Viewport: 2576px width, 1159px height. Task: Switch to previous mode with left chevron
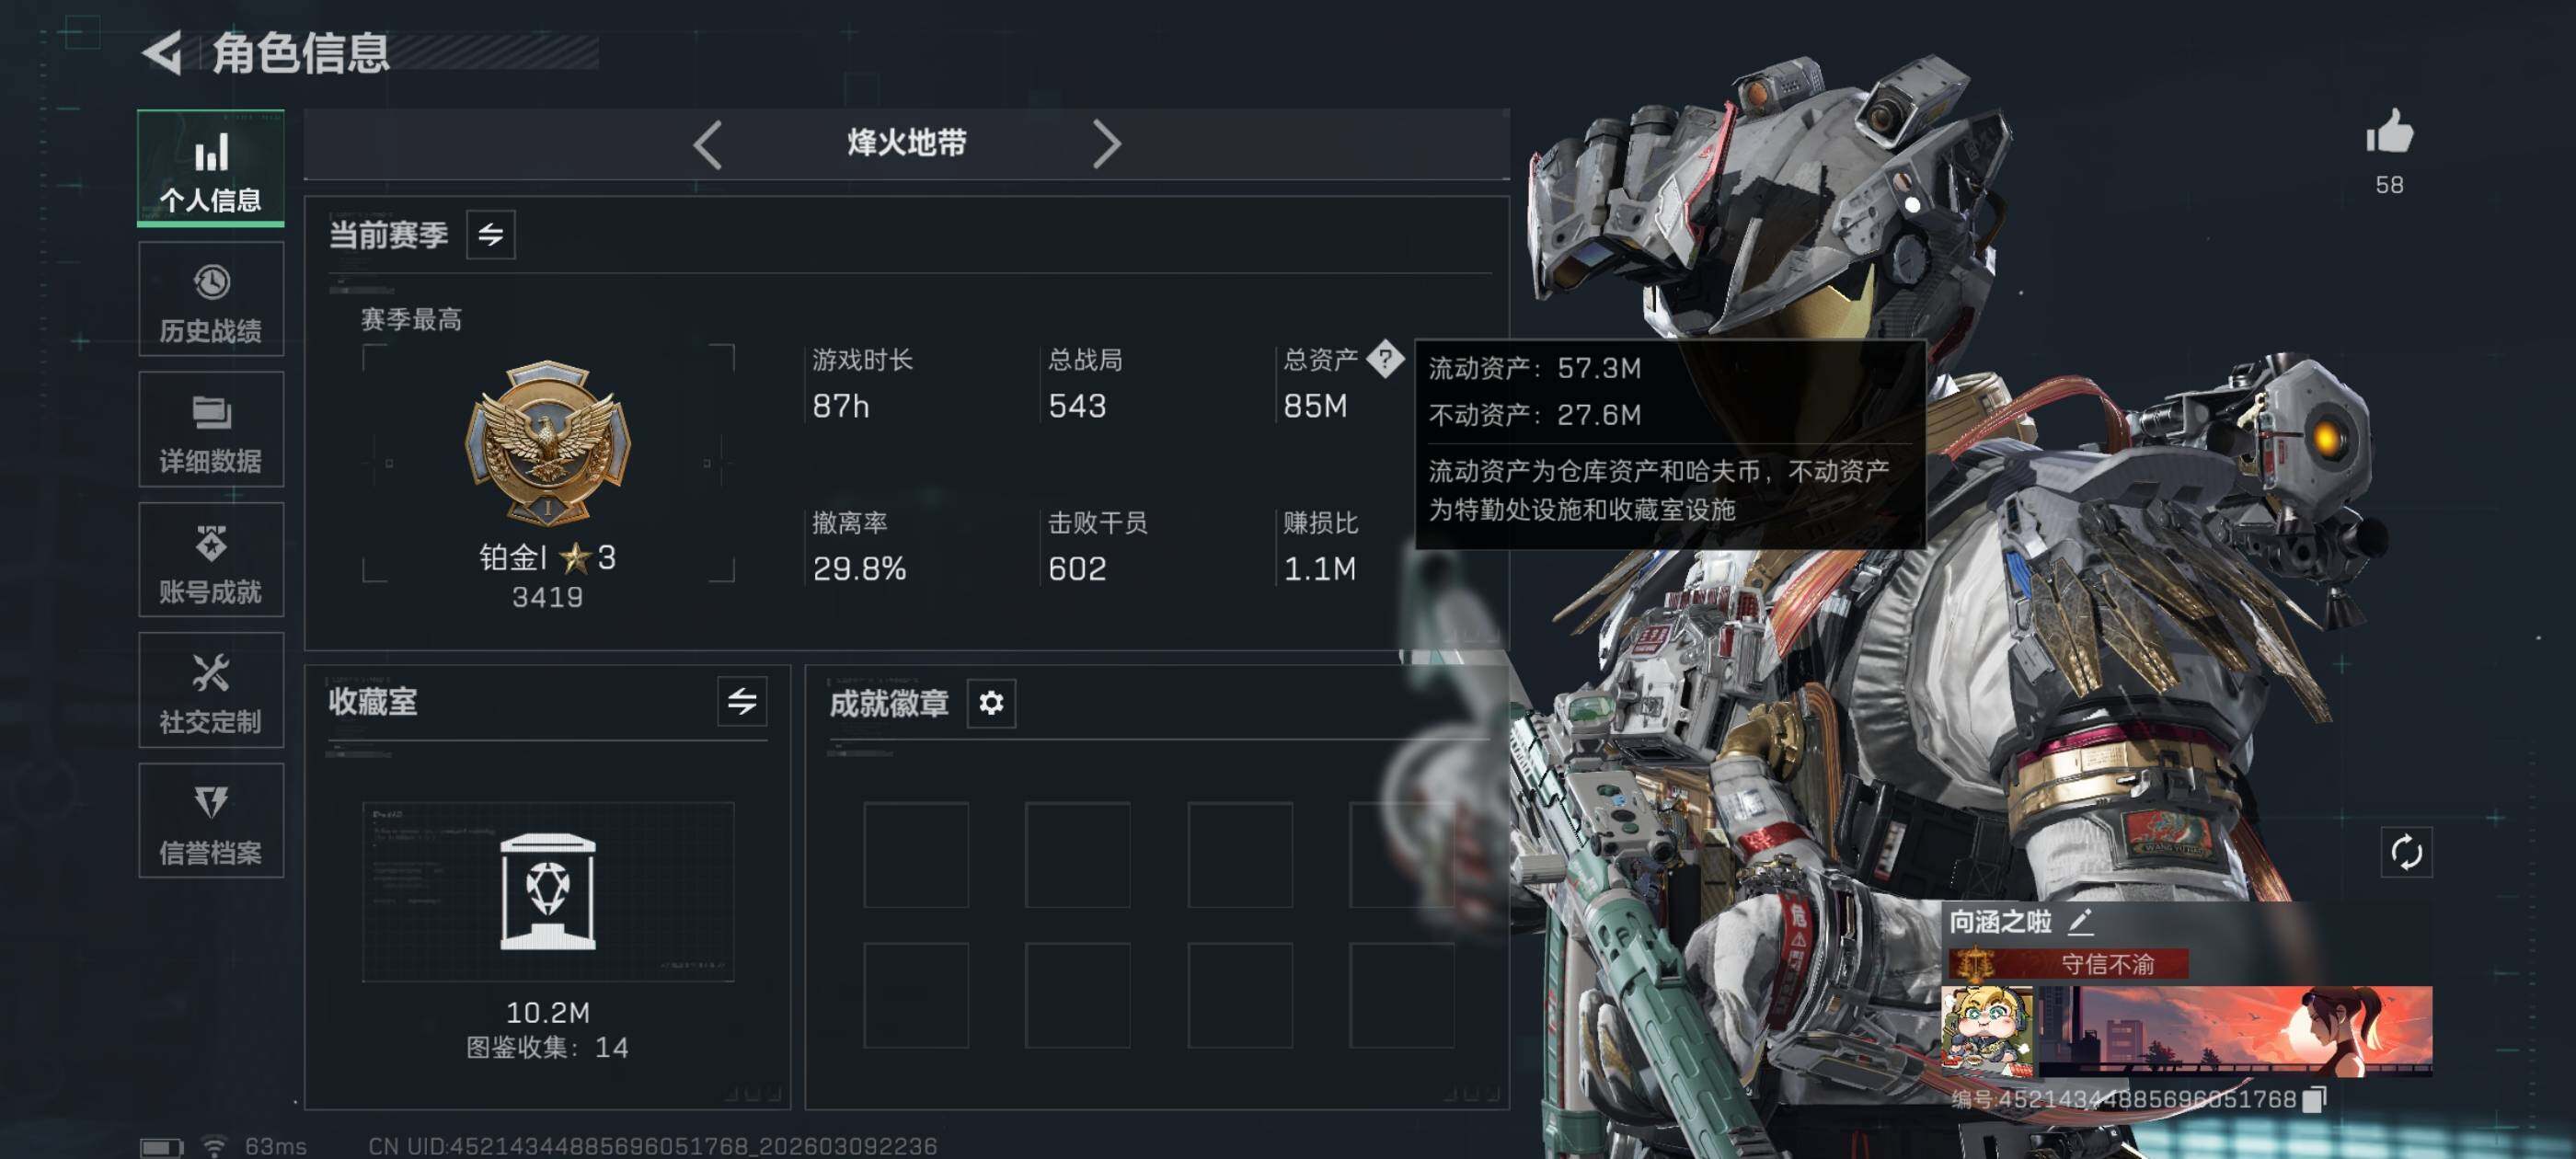click(x=708, y=145)
